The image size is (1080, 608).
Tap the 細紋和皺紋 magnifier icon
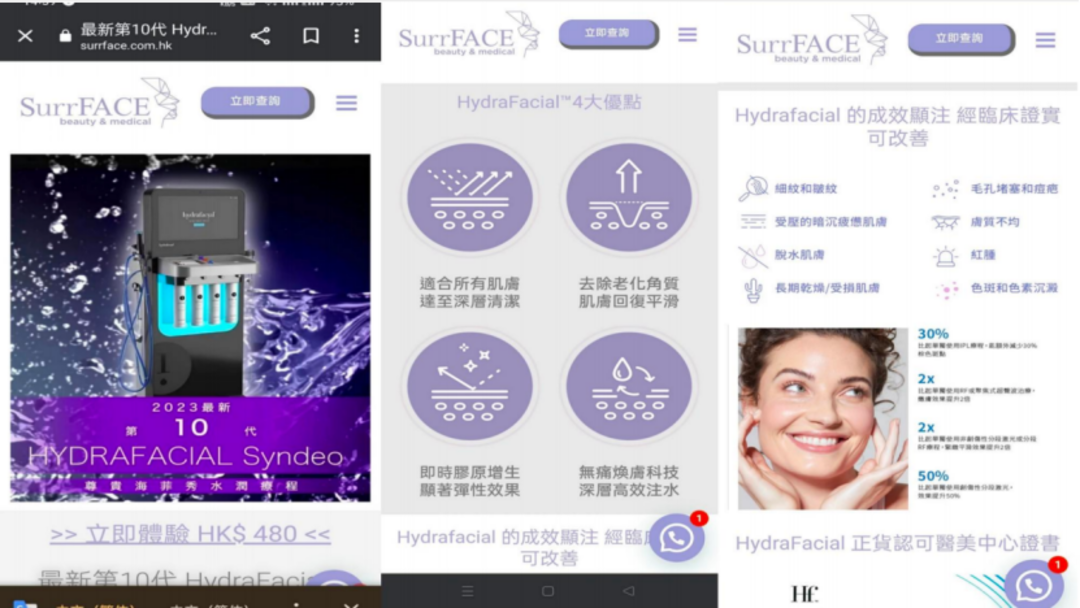coord(753,188)
